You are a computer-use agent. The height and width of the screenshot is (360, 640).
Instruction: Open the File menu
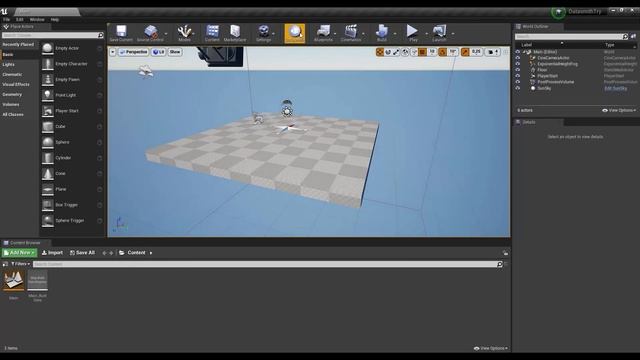(x=7, y=20)
